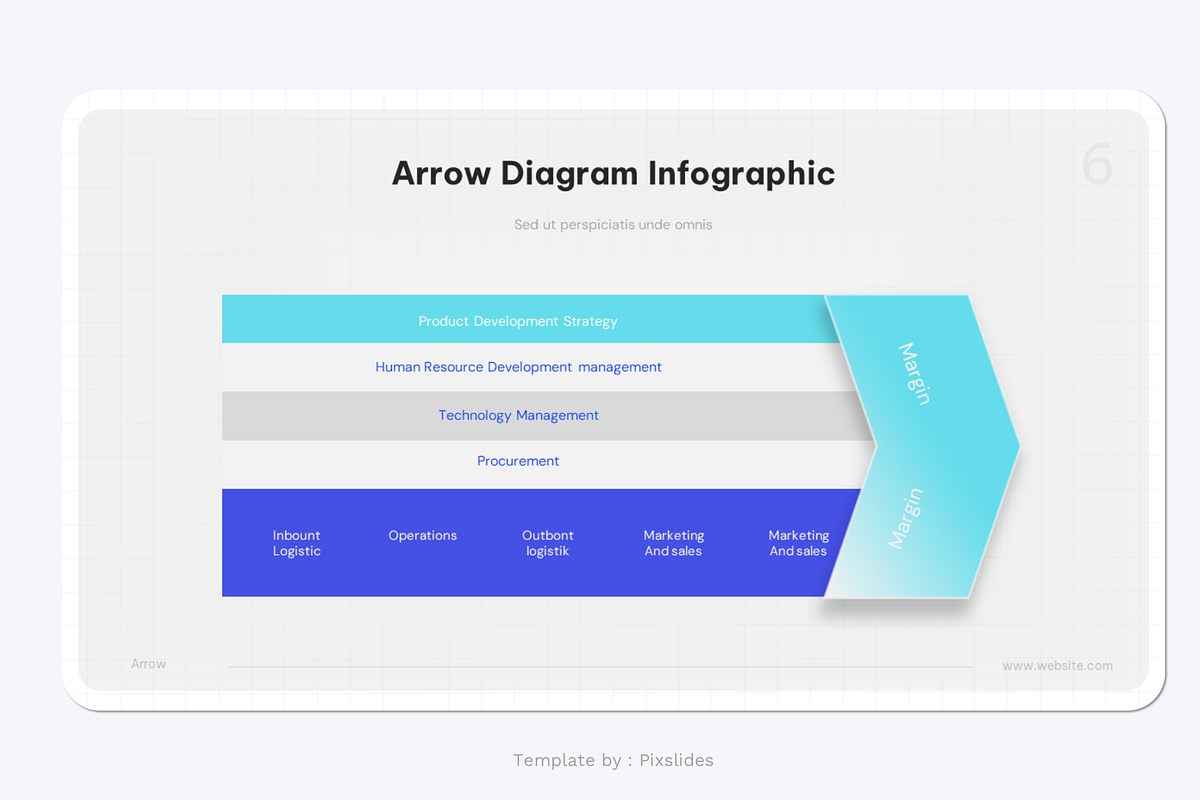The image size is (1200, 800).
Task: Click the 'Procurement' row label
Action: point(518,461)
